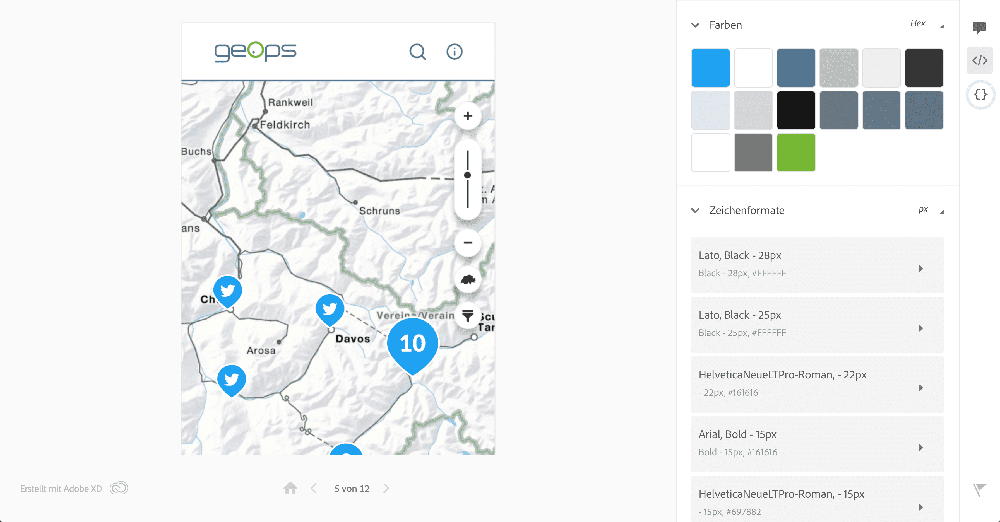Click the map zoom-out minus button
Image resolution: width=1000 pixels, height=522 pixels.
467,244
